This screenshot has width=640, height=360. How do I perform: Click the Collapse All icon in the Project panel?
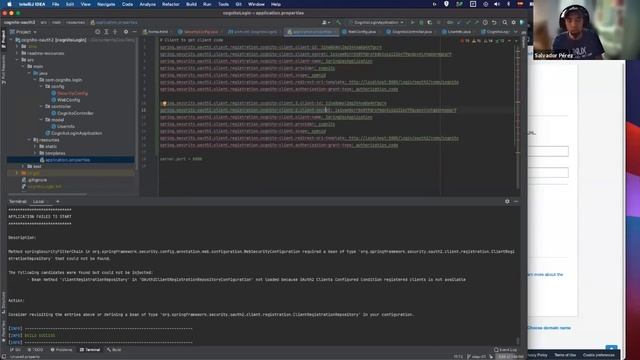(115, 32)
